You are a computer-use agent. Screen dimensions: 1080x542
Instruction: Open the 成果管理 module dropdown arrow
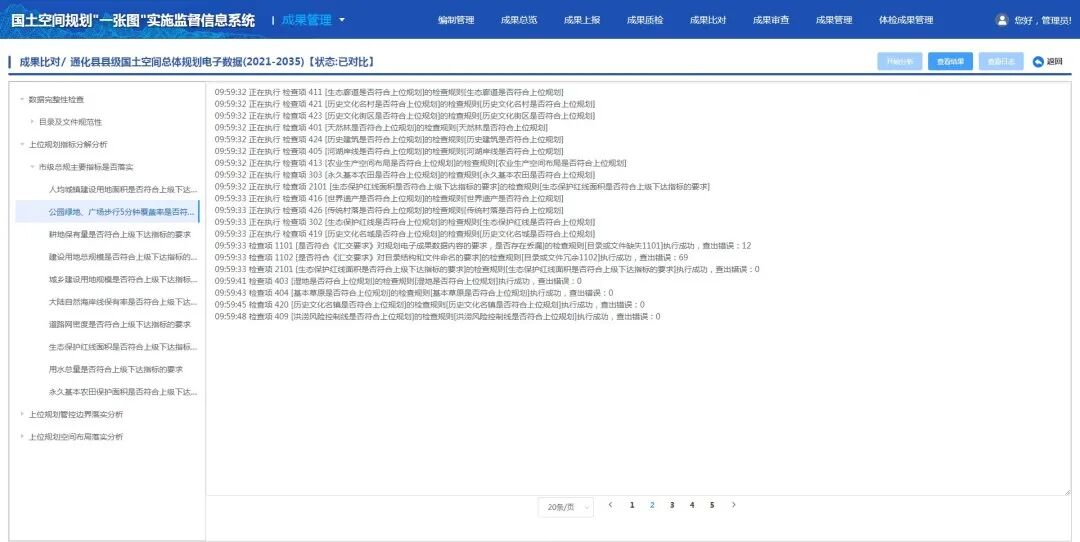[342, 20]
